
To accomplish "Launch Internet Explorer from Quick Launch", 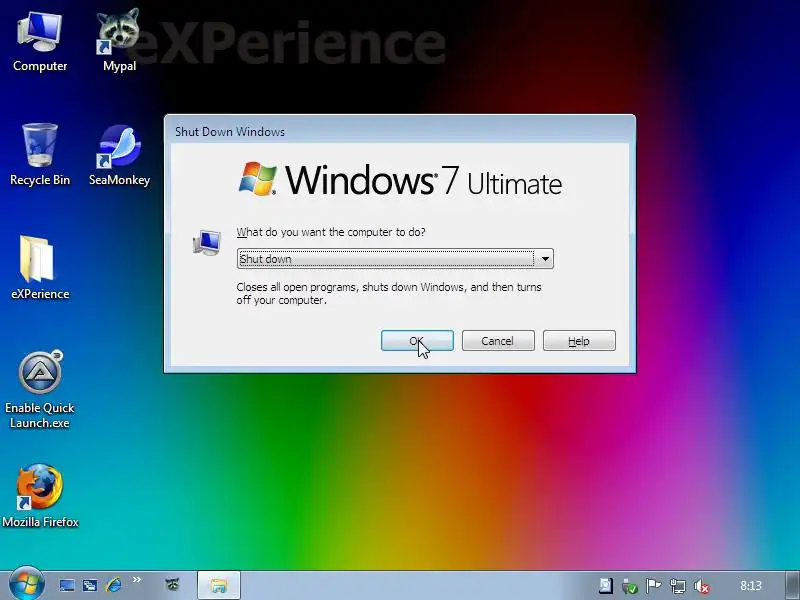I will pos(113,585).
